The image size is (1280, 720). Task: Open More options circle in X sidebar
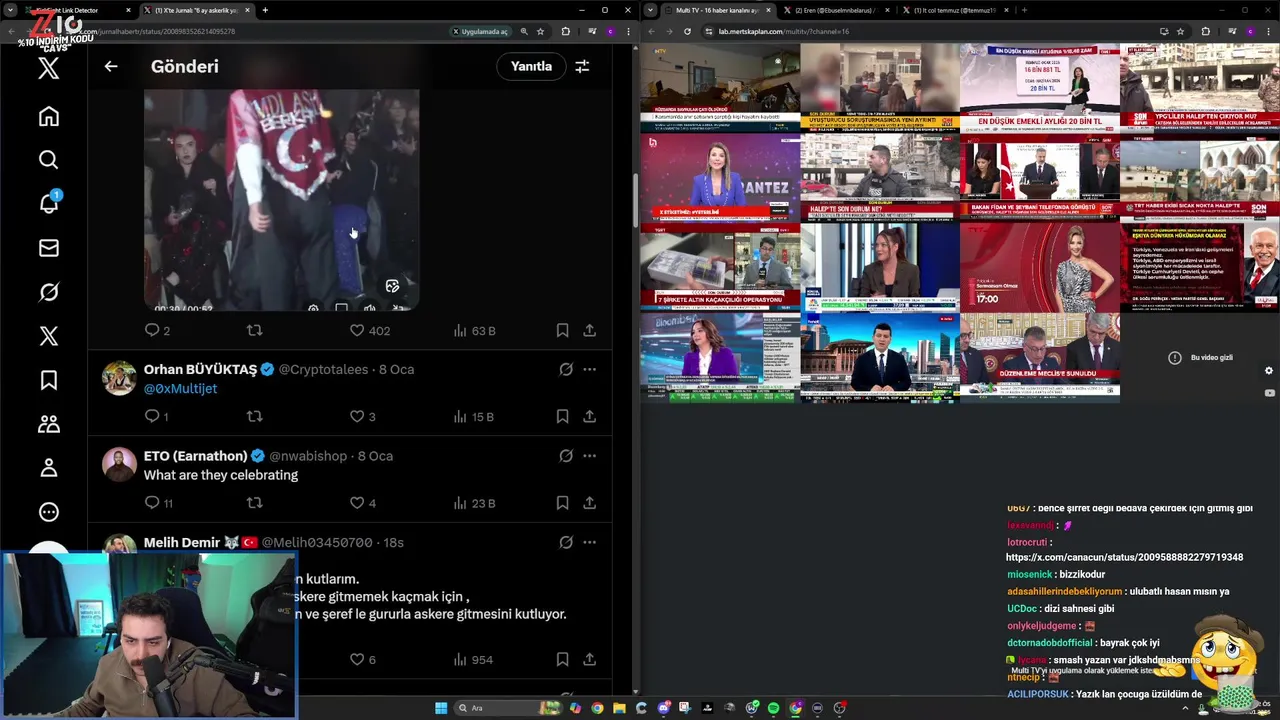click(x=49, y=512)
